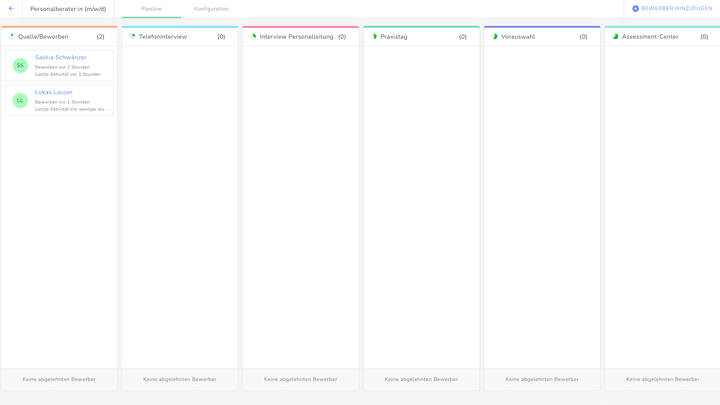Open Saskia Schwänzer's applicant profile link

click(x=61, y=58)
